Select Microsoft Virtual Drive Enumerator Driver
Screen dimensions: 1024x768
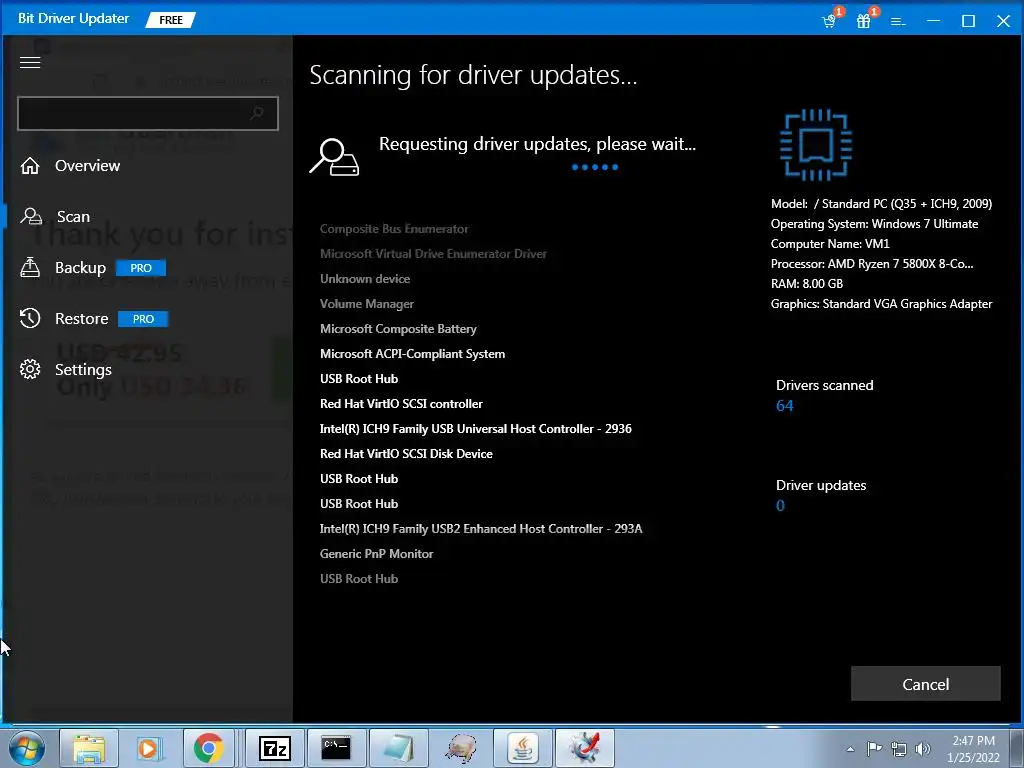433,253
